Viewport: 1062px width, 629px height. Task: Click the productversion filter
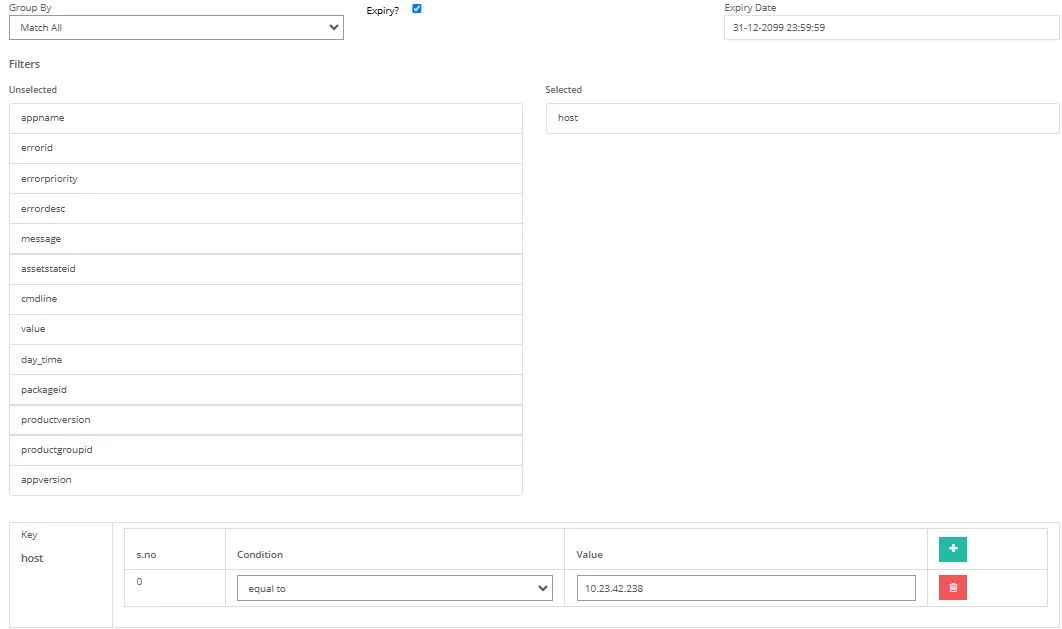tap(265, 420)
